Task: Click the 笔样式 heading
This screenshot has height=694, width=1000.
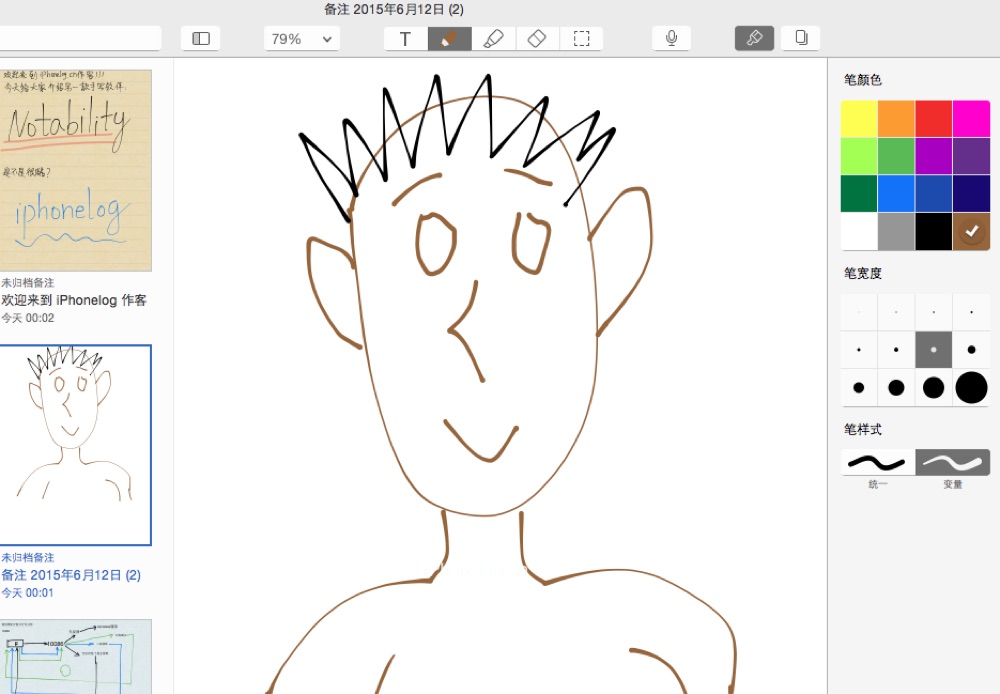Action: (862, 429)
